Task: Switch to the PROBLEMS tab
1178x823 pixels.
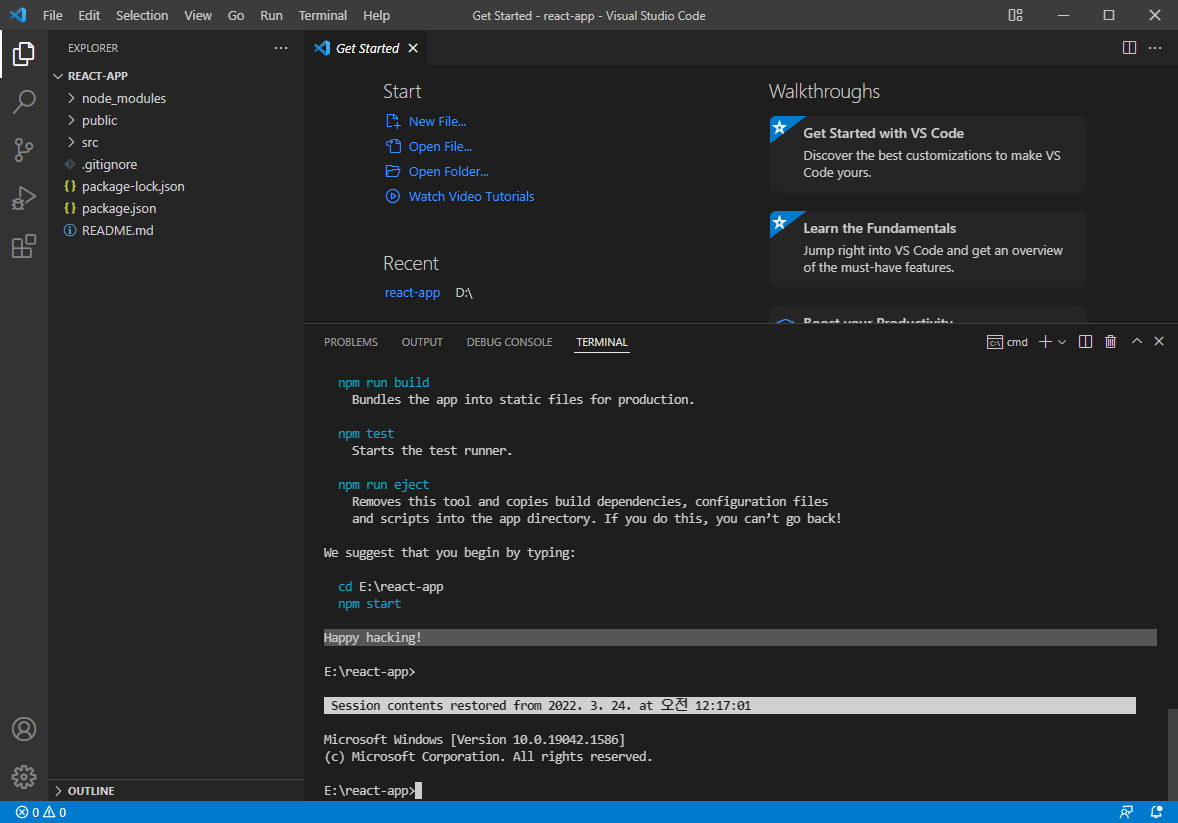Action: pyautogui.click(x=351, y=342)
